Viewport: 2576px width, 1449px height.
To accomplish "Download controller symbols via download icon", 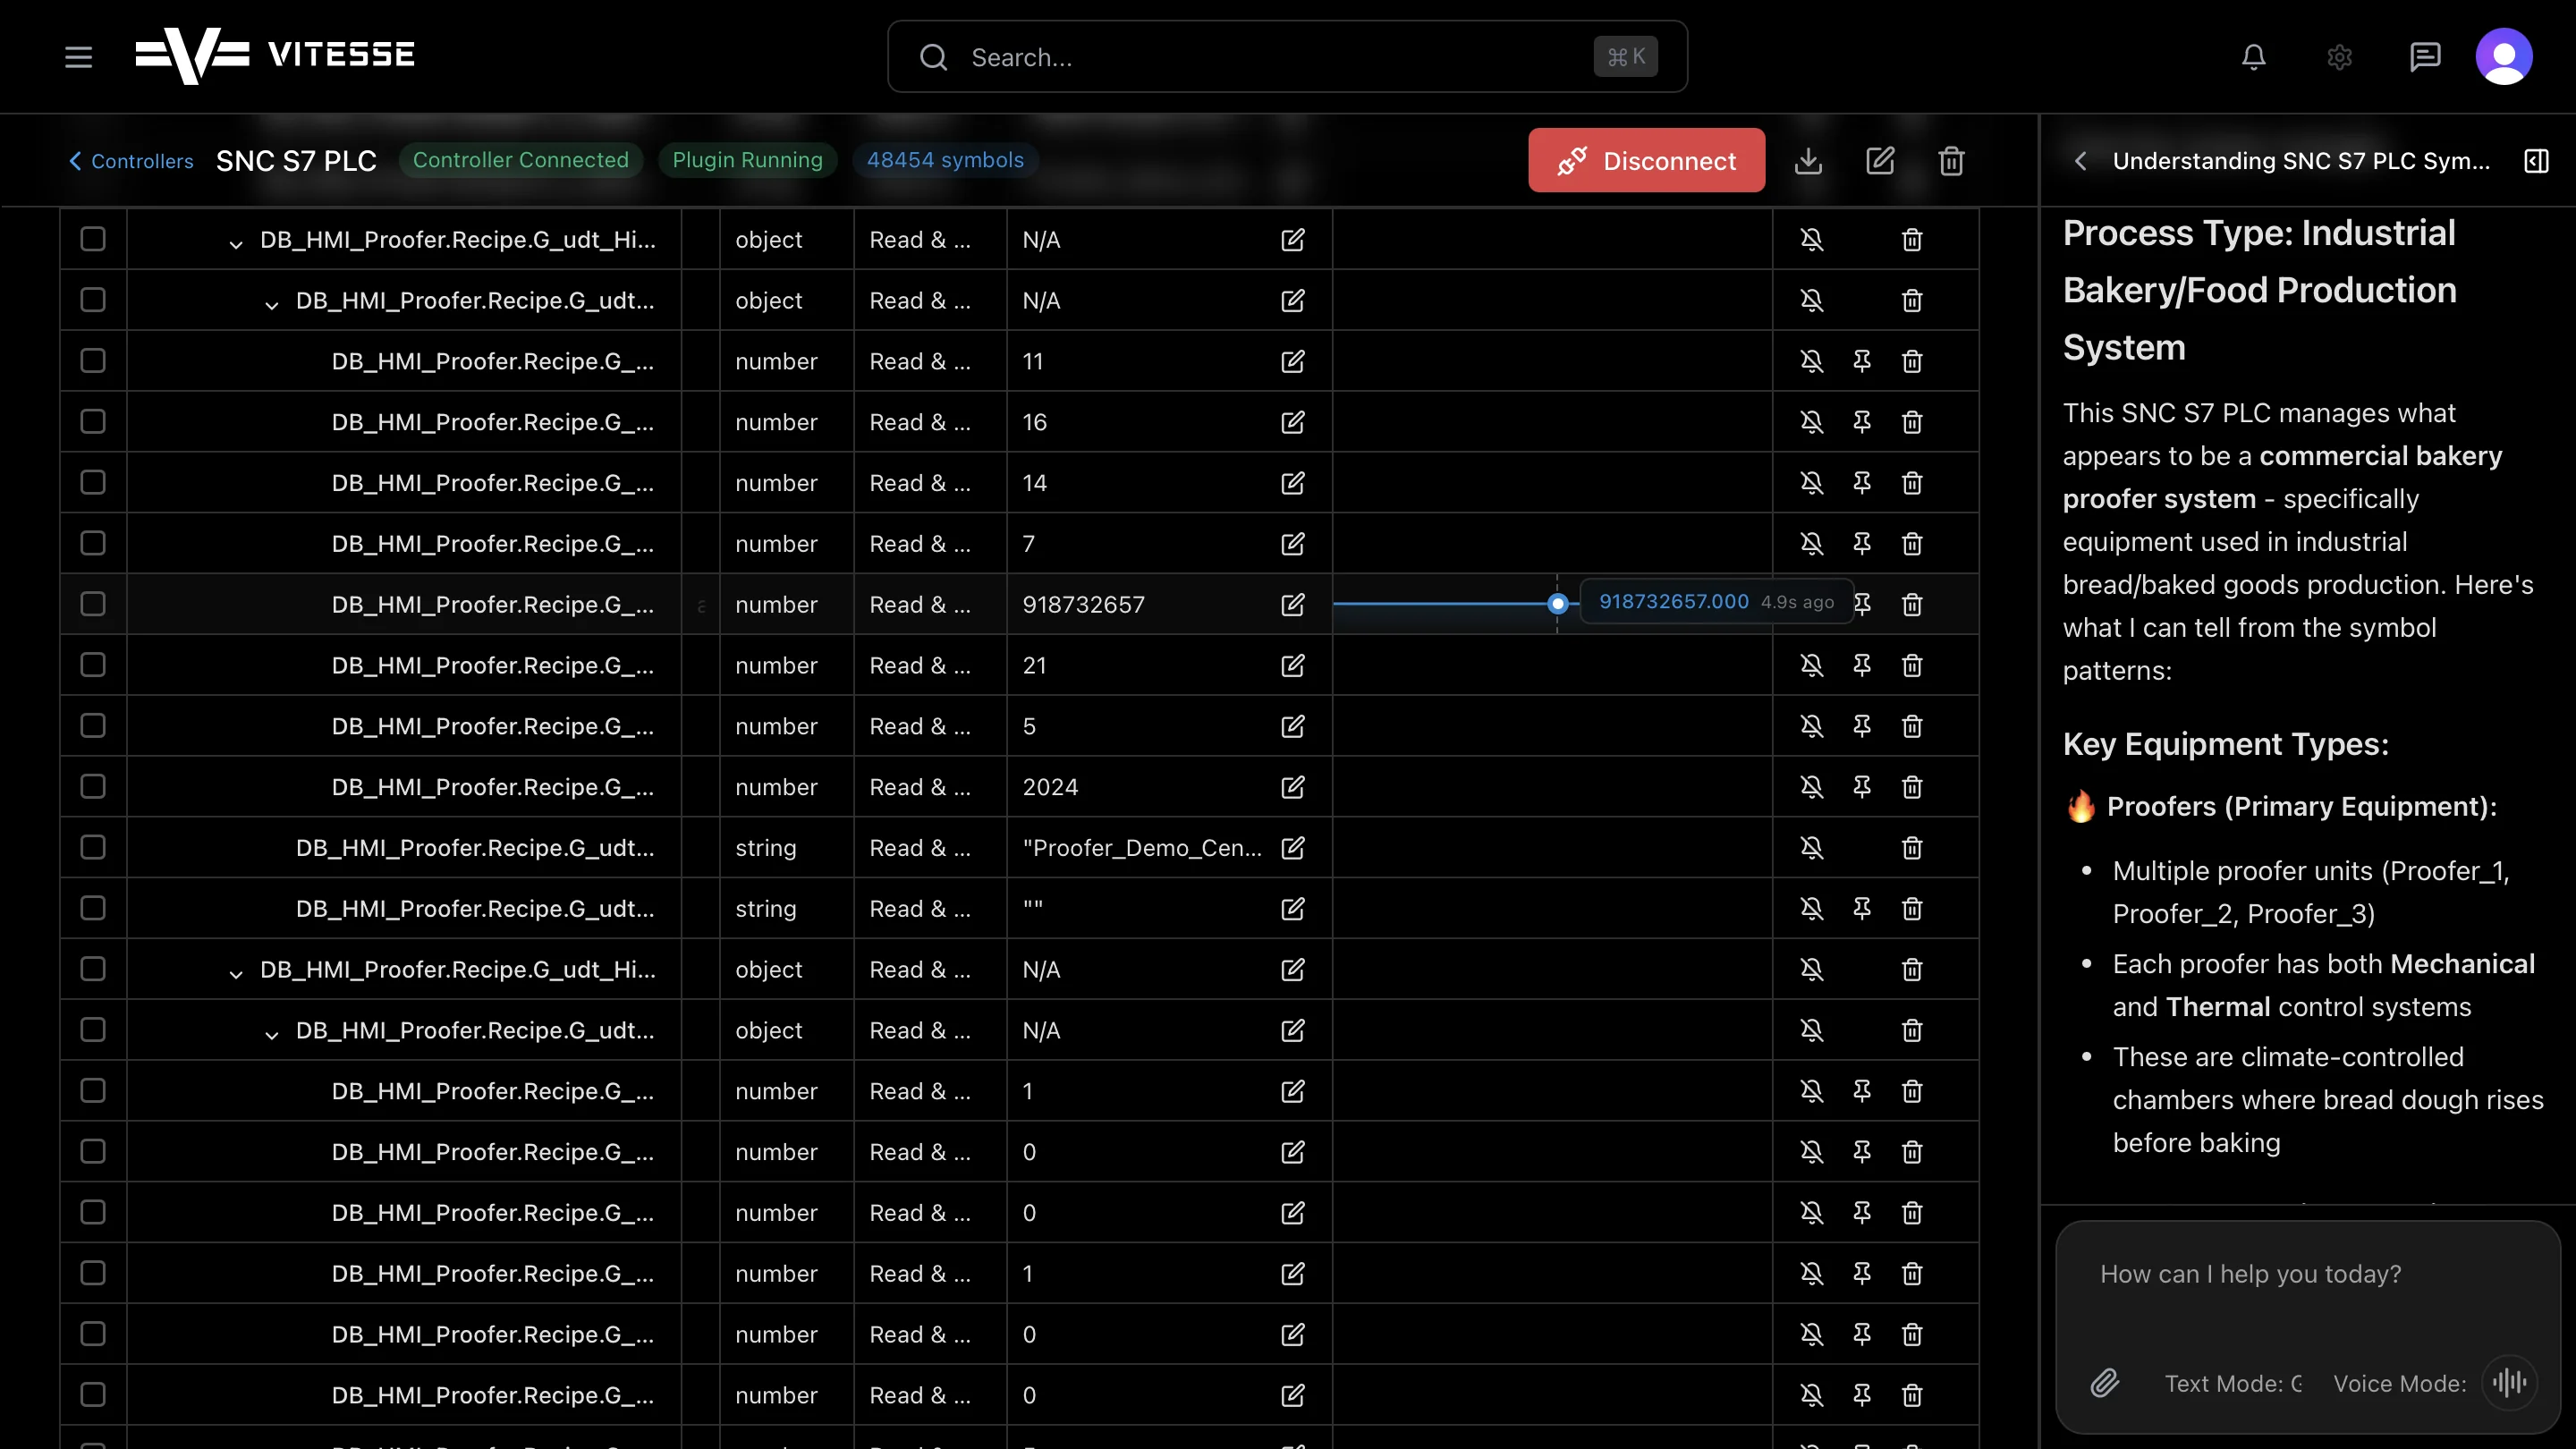I will (x=1808, y=161).
